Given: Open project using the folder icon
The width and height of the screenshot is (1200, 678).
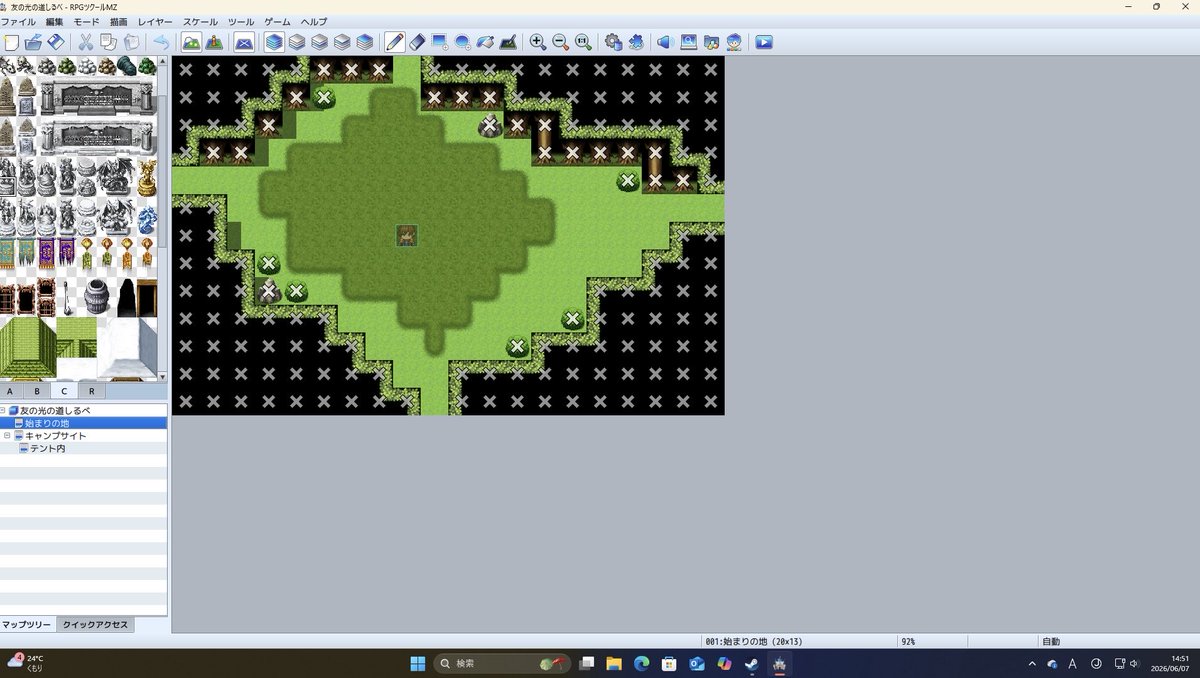Looking at the screenshot, I should tap(33, 42).
